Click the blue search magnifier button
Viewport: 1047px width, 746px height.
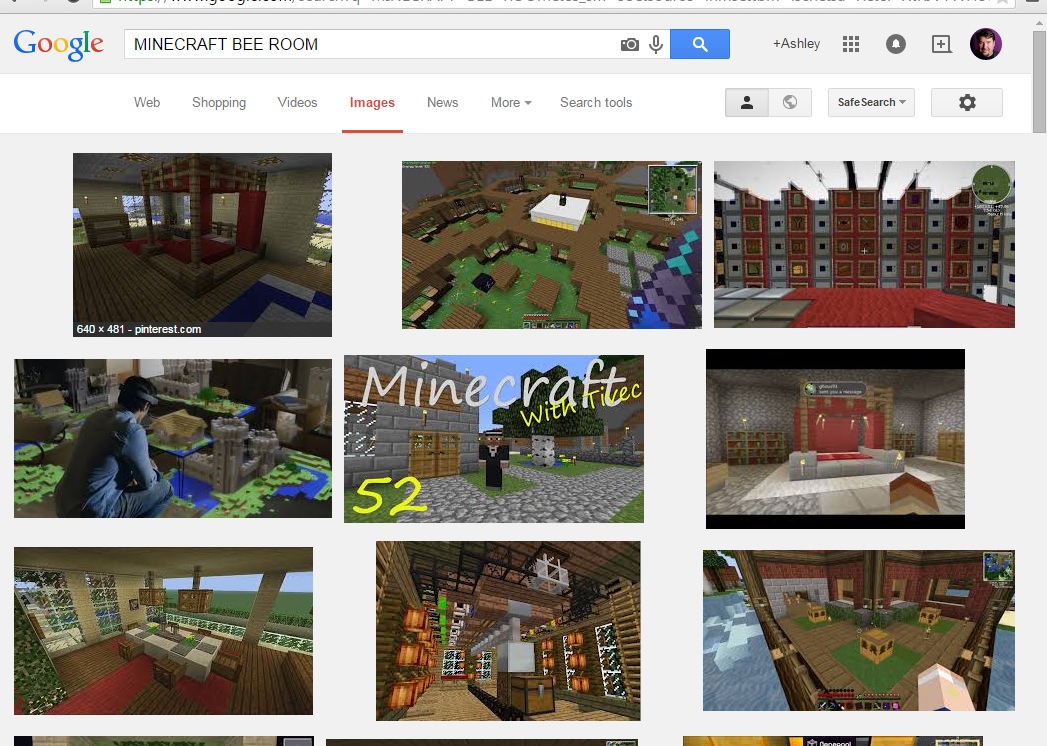pos(700,44)
